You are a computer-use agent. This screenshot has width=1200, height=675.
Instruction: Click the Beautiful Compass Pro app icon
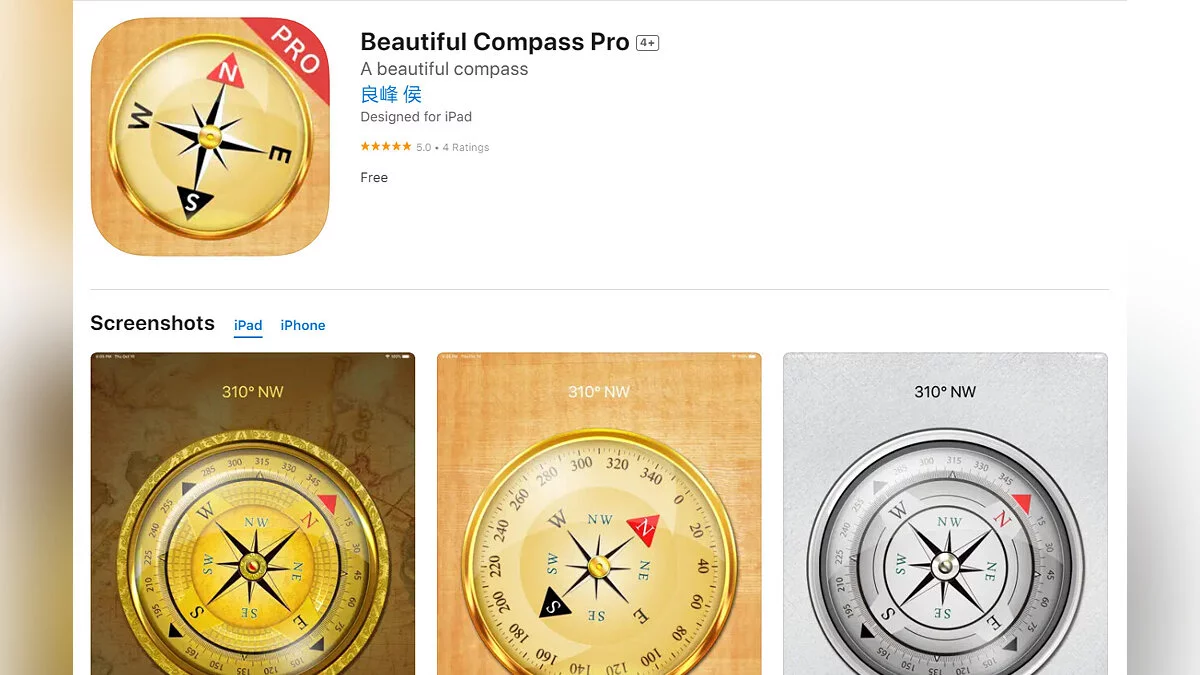tap(210, 137)
